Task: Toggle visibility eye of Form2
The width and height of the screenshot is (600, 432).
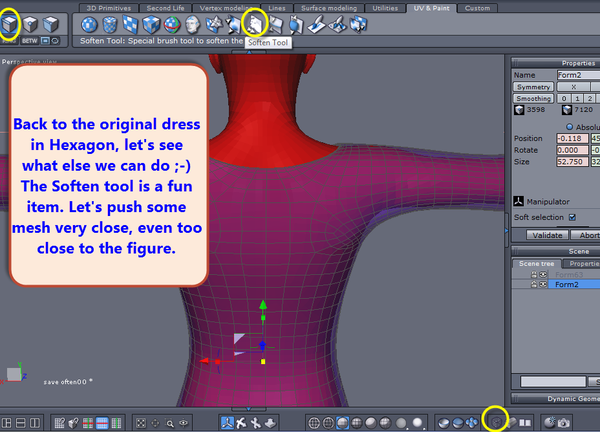Action: [543, 284]
